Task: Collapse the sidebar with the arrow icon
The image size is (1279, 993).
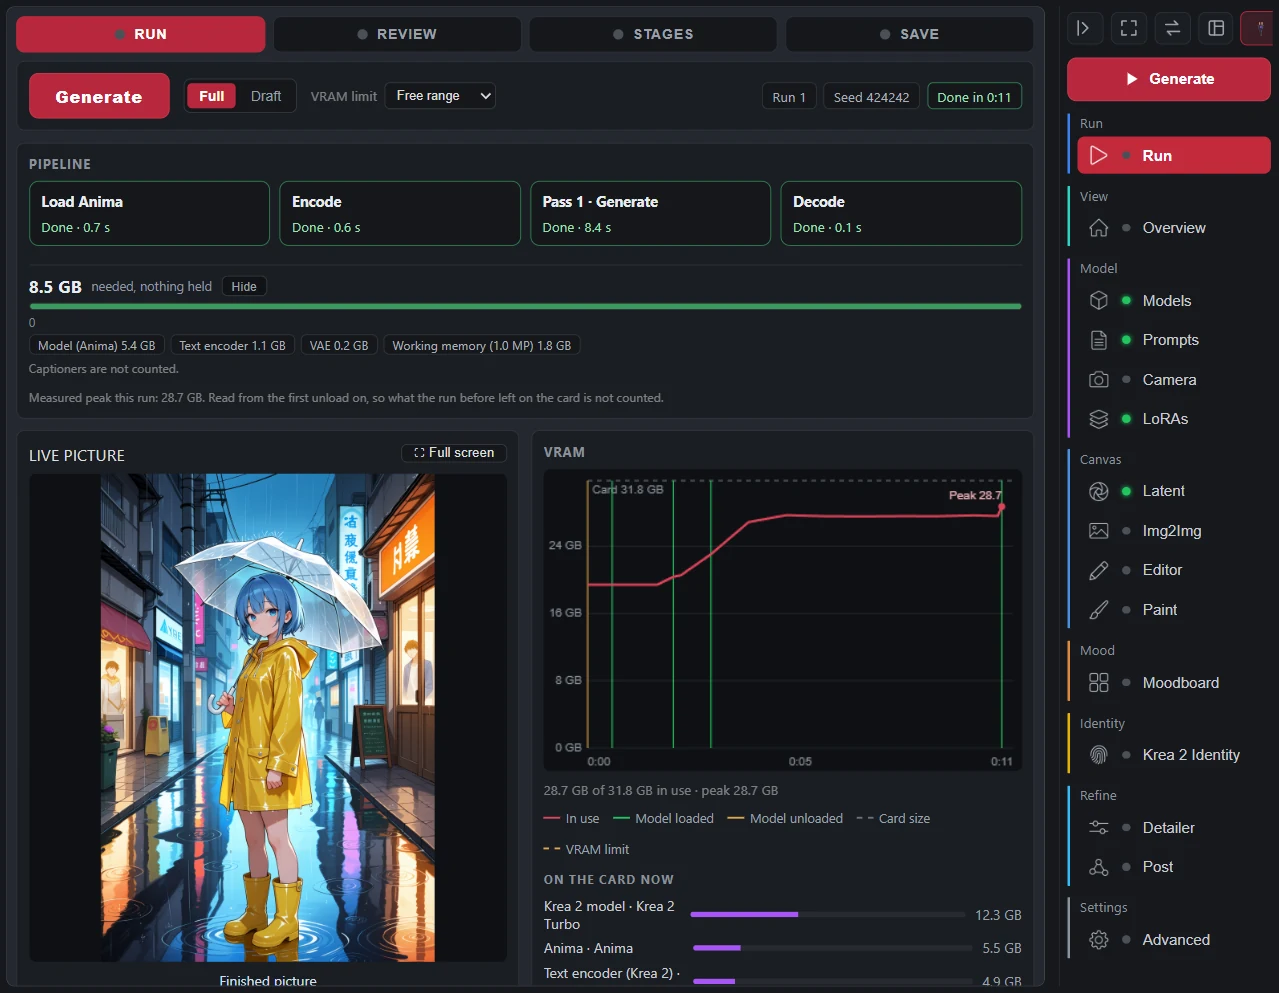Action: 1084,28
